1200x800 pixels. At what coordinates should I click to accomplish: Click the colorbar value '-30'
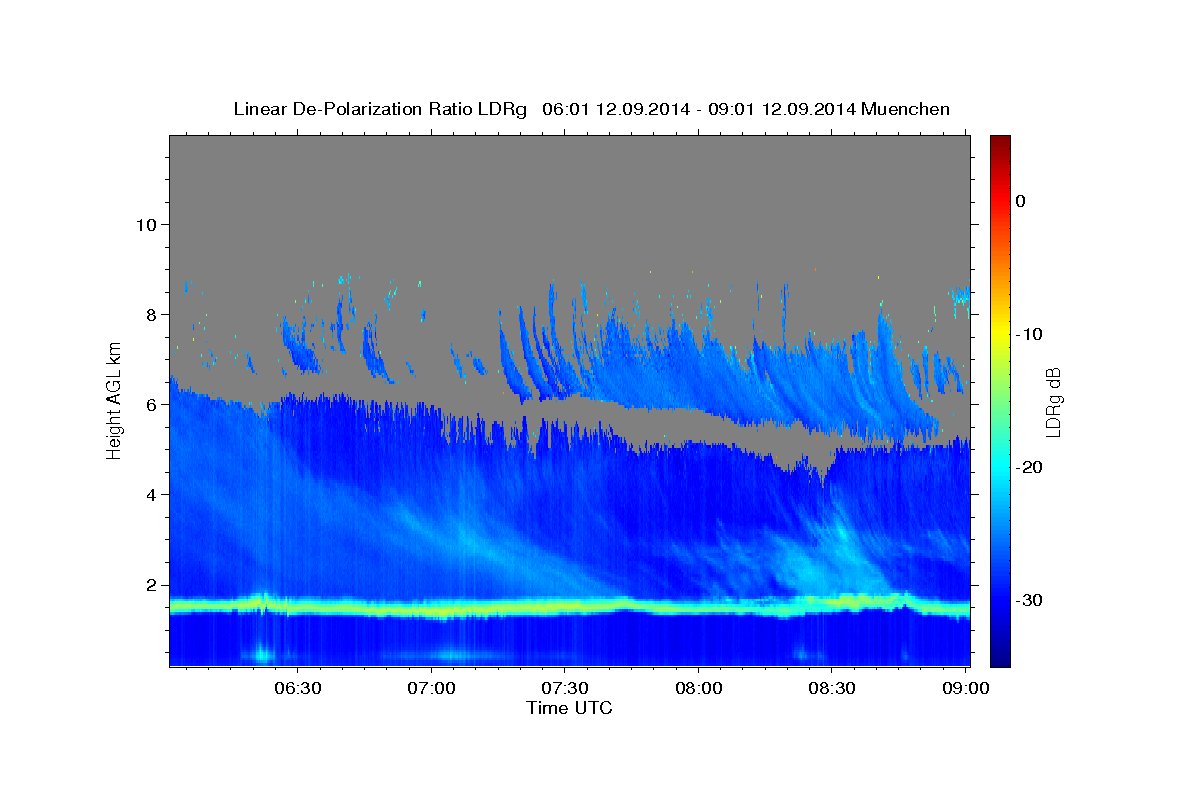coord(1030,600)
